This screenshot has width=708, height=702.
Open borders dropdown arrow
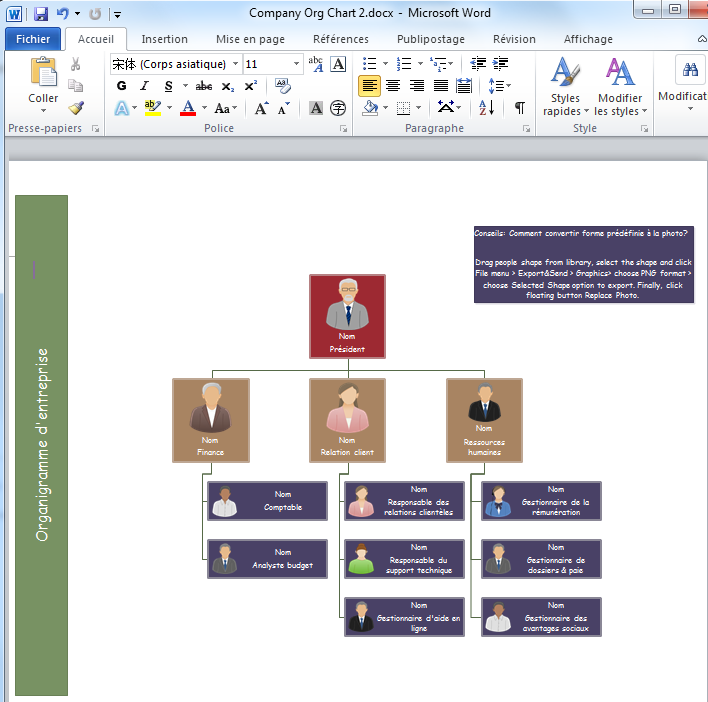(x=419, y=108)
